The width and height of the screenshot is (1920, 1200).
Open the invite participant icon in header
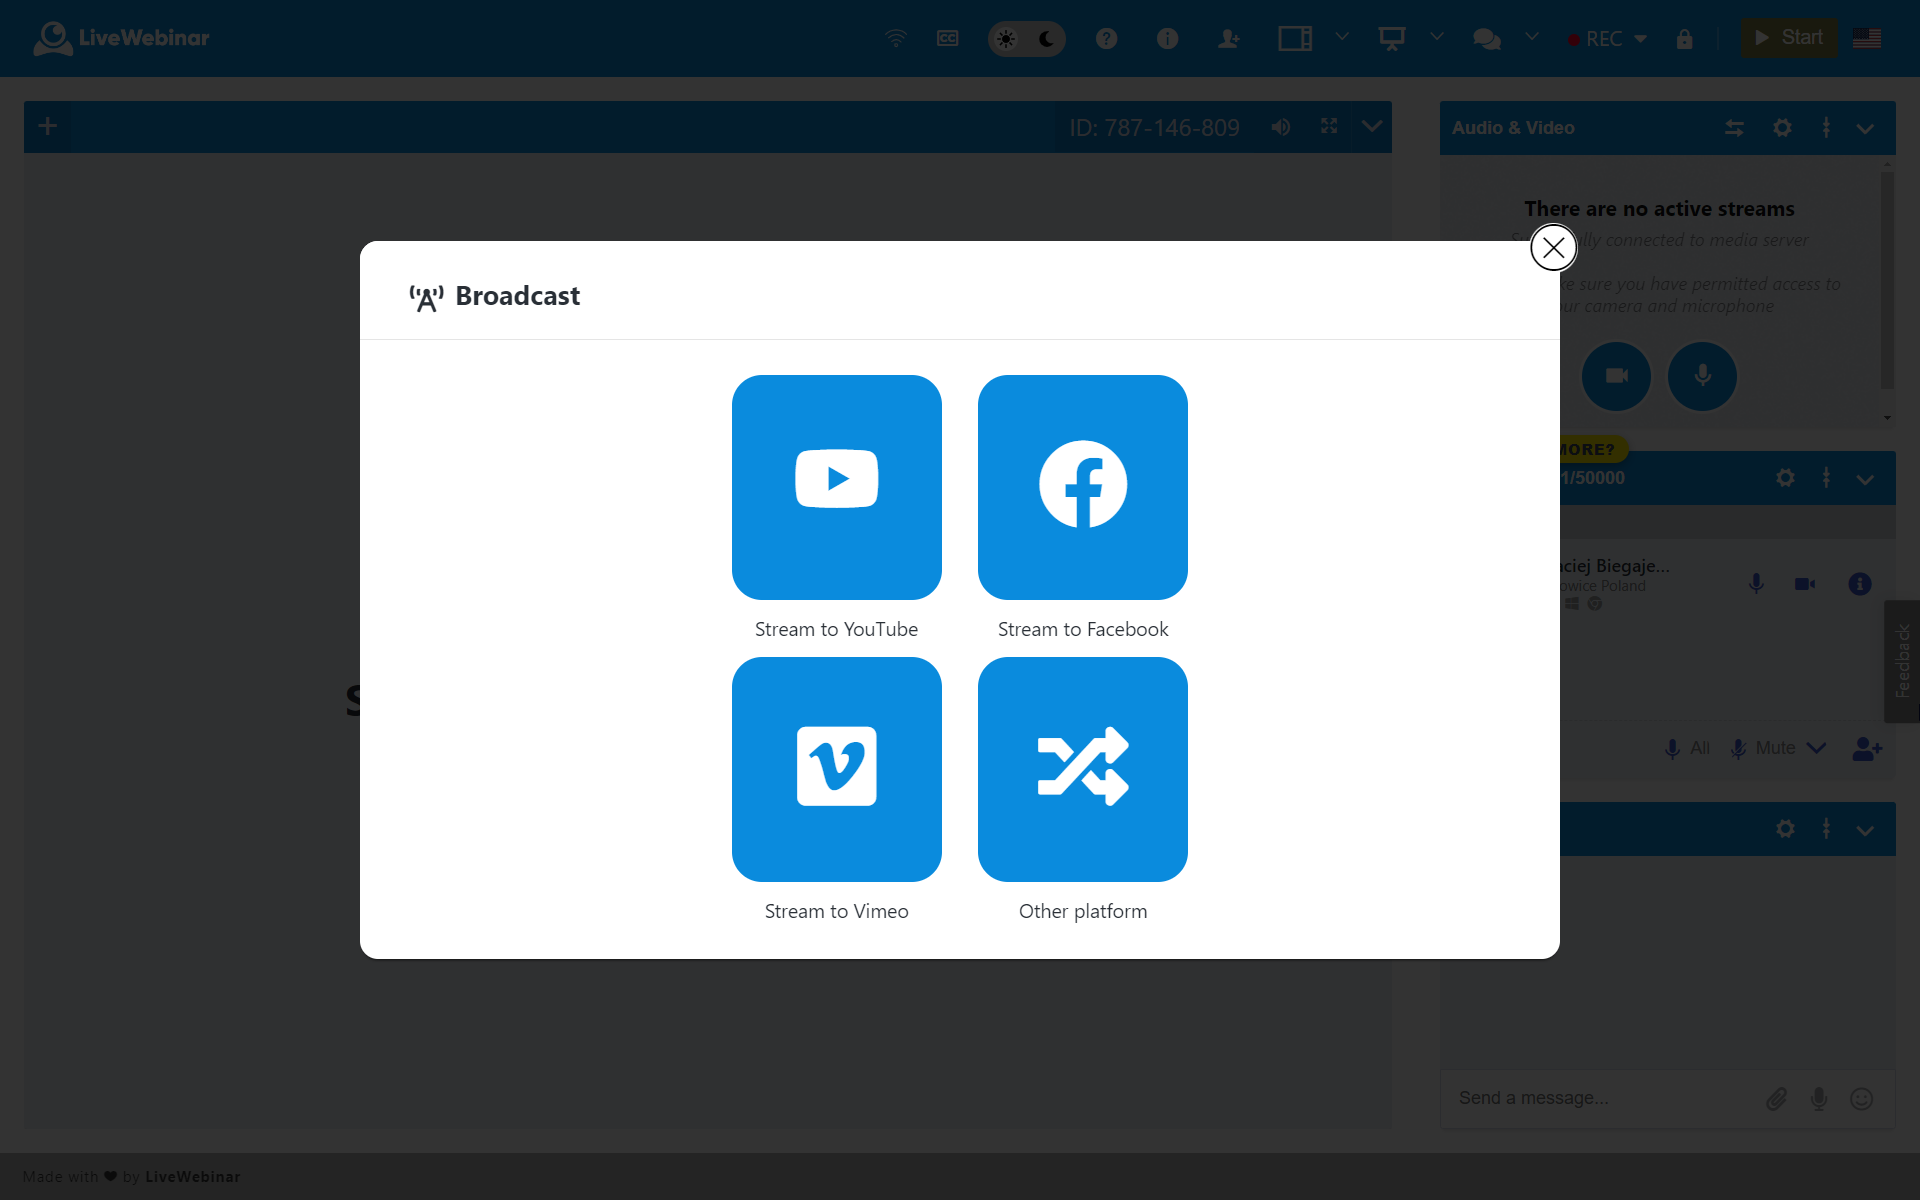(x=1228, y=39)
